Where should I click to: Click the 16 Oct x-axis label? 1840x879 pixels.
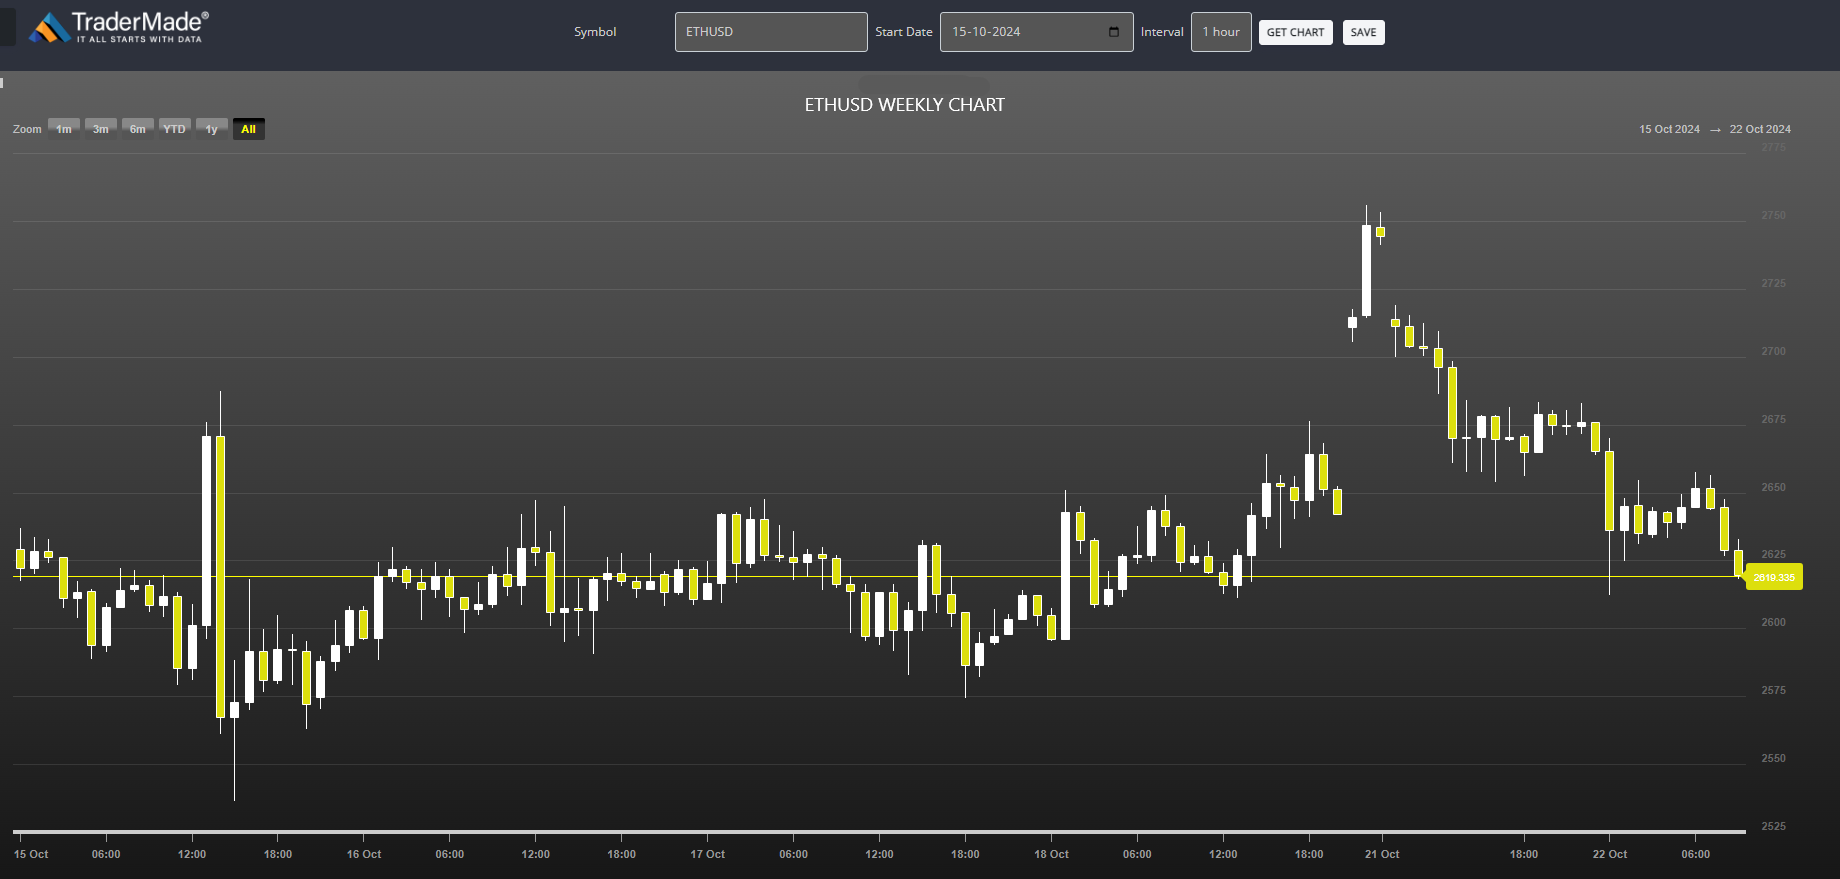pyautogui.click(x=364, y=854)
